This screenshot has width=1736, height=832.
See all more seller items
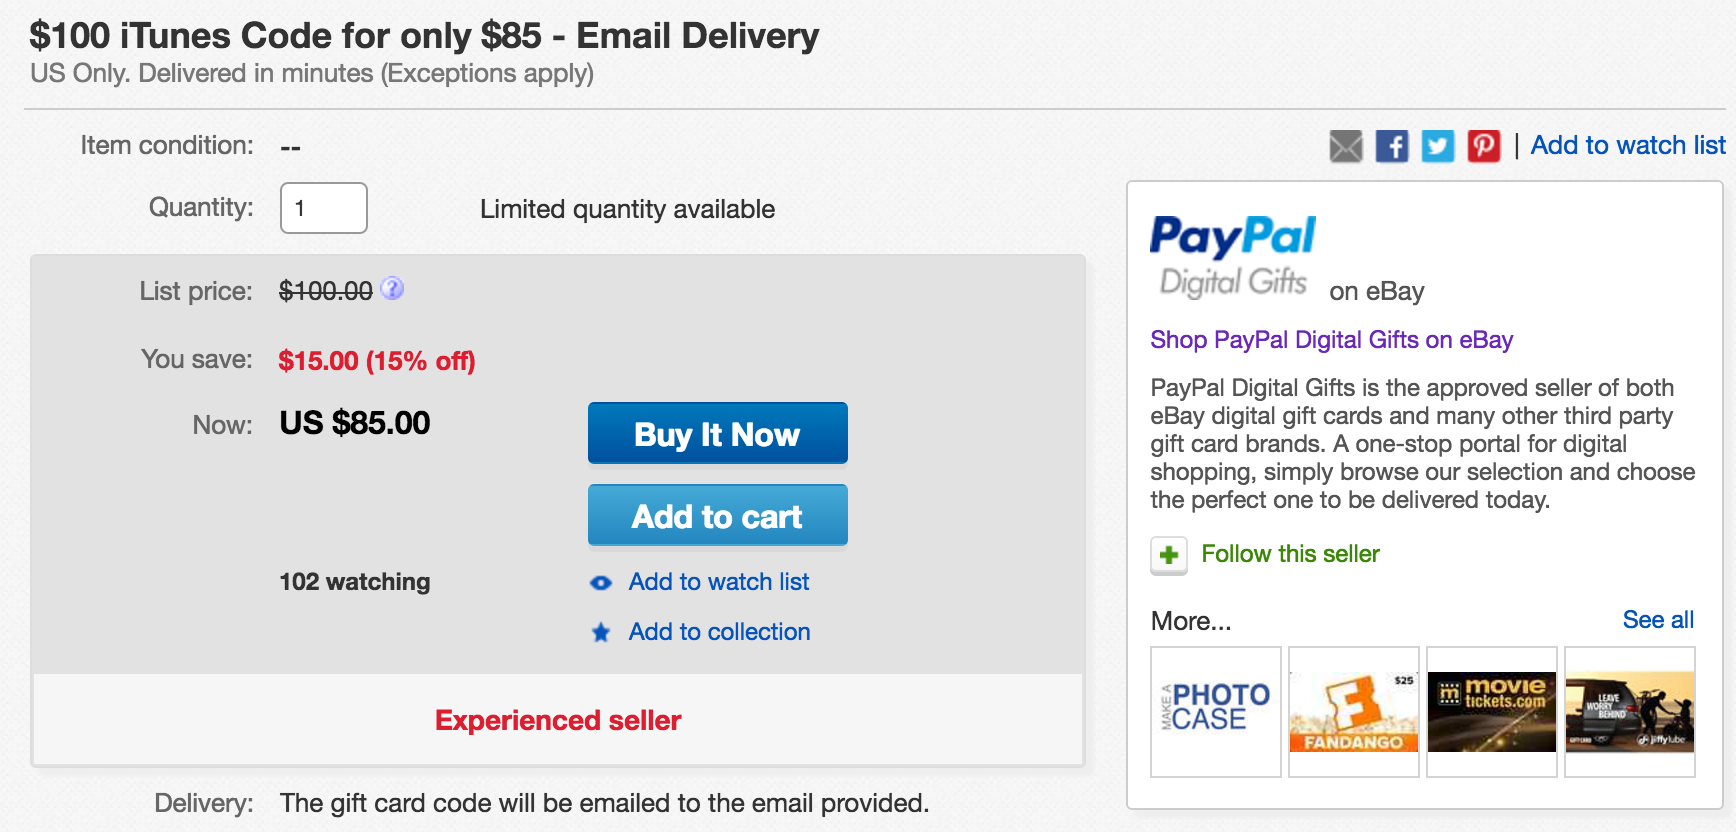click(x=1657, y=620)
